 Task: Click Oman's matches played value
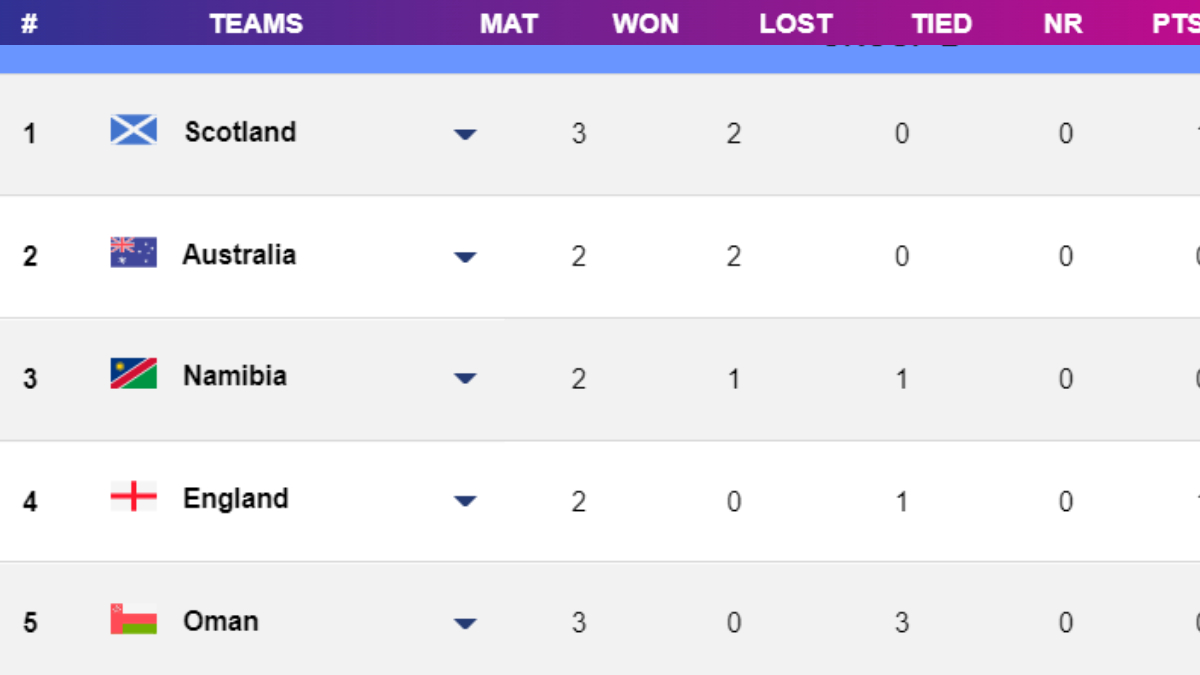coord(579,623)
